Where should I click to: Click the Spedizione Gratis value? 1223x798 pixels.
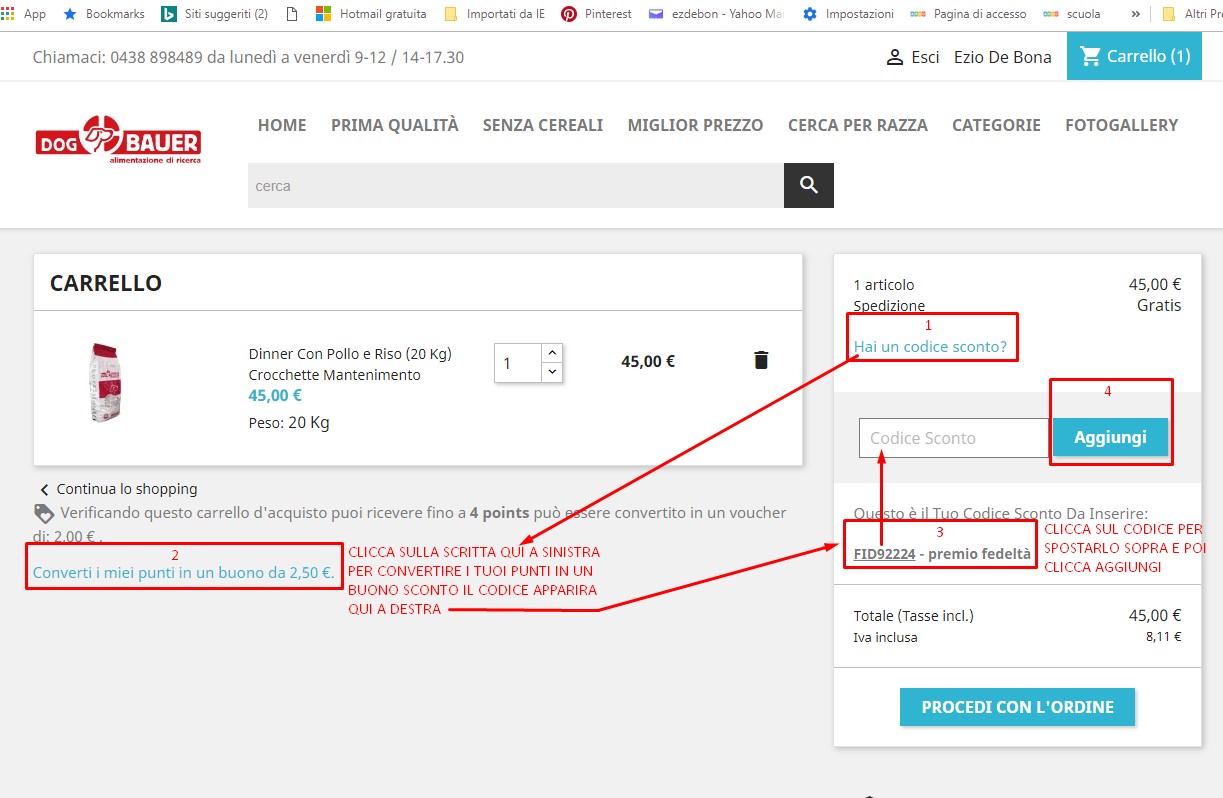coord(1159,305)
